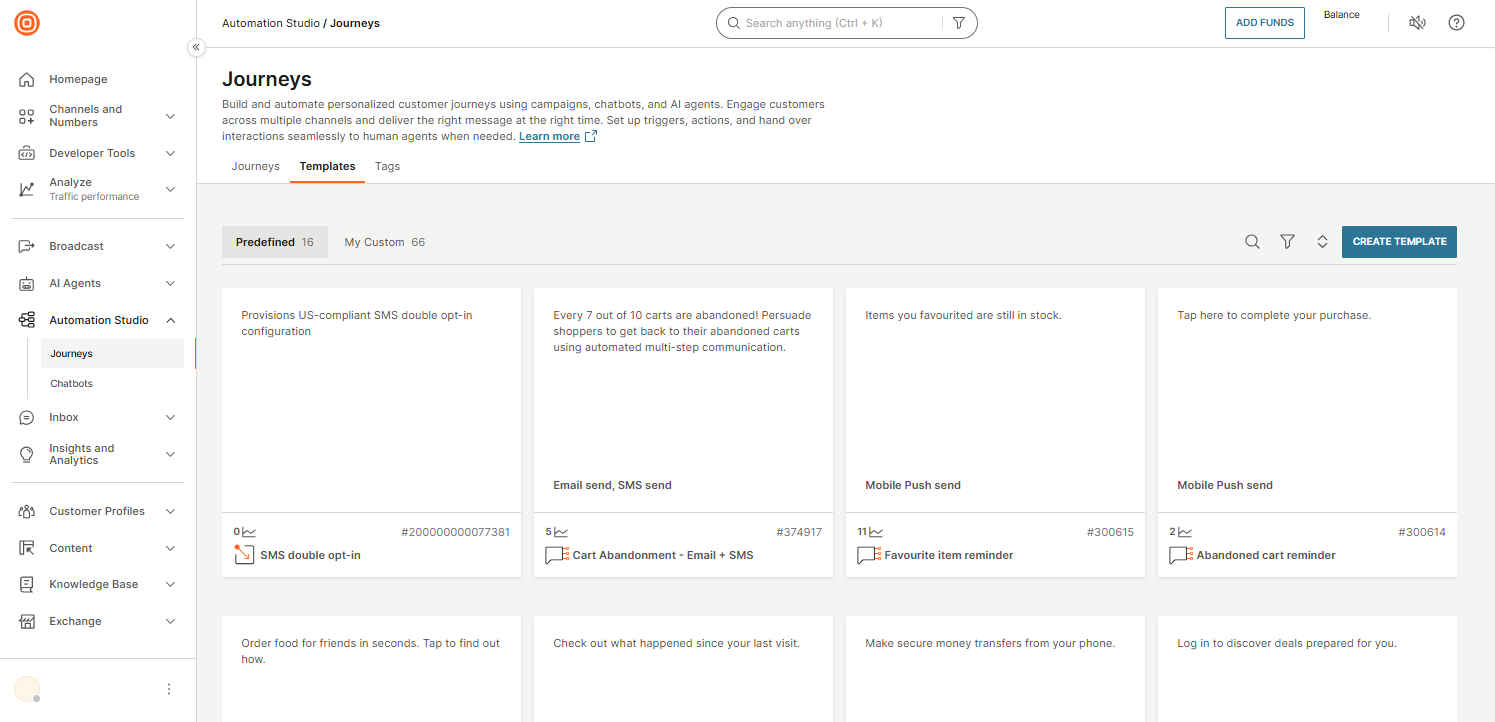Switch to My Custom templates
The width and height of the screenshot is (1495, 722).
tap(384, 241)
